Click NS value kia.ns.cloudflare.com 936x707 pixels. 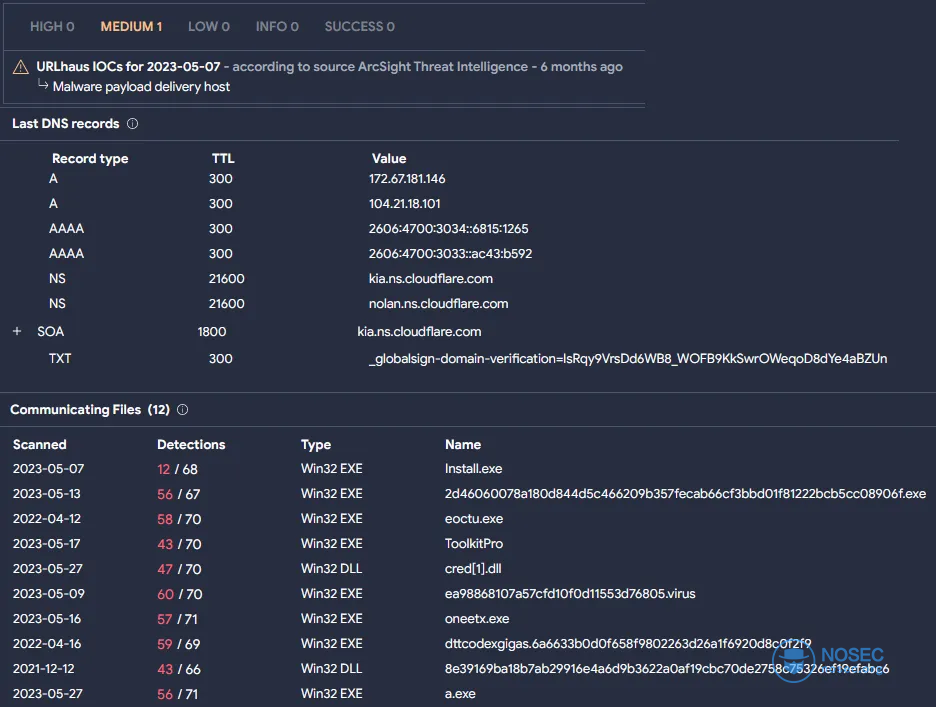431,279
